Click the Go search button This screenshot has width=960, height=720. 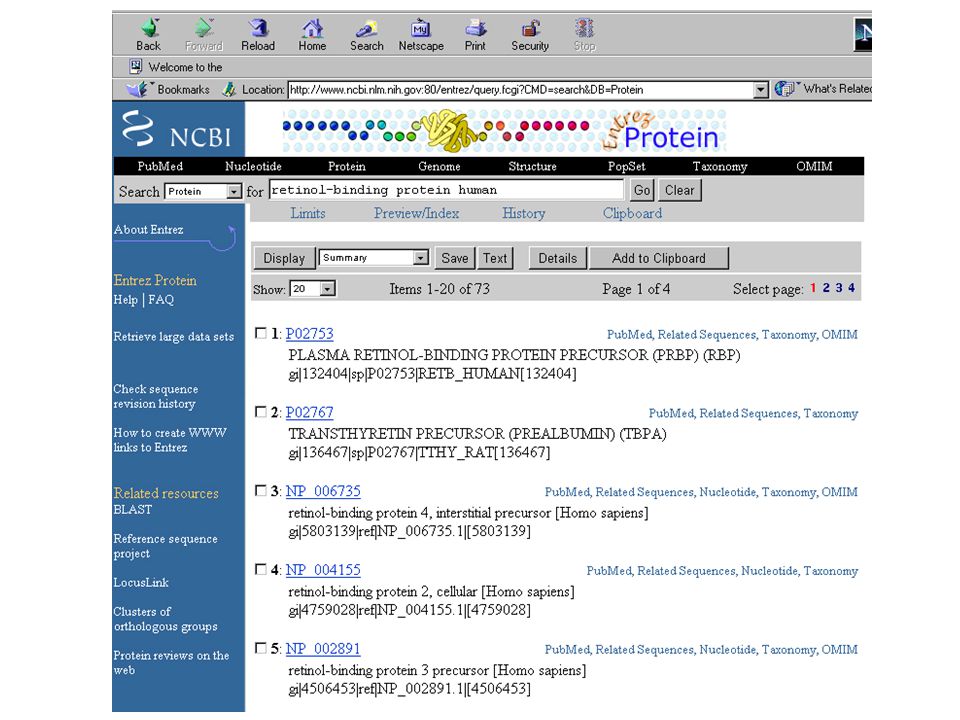click(x=642, y=190)
